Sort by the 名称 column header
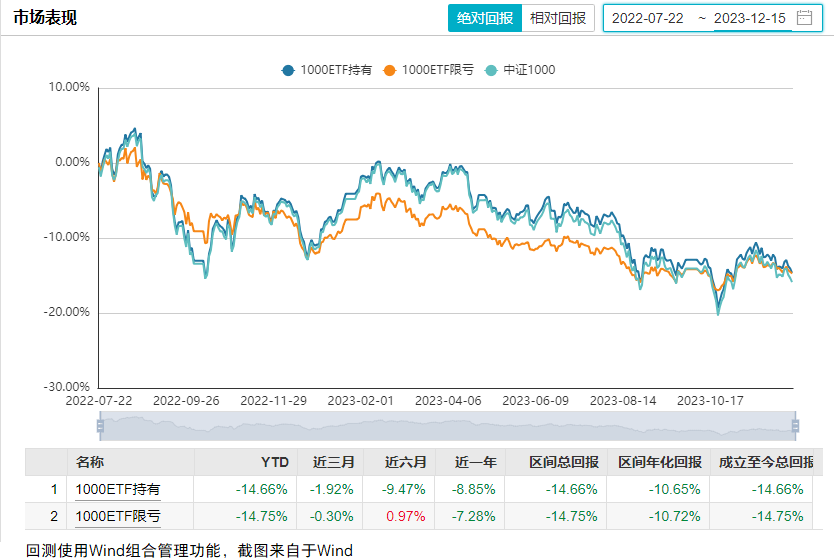This screenshot has height=559, width=834. tap(90, 462)
